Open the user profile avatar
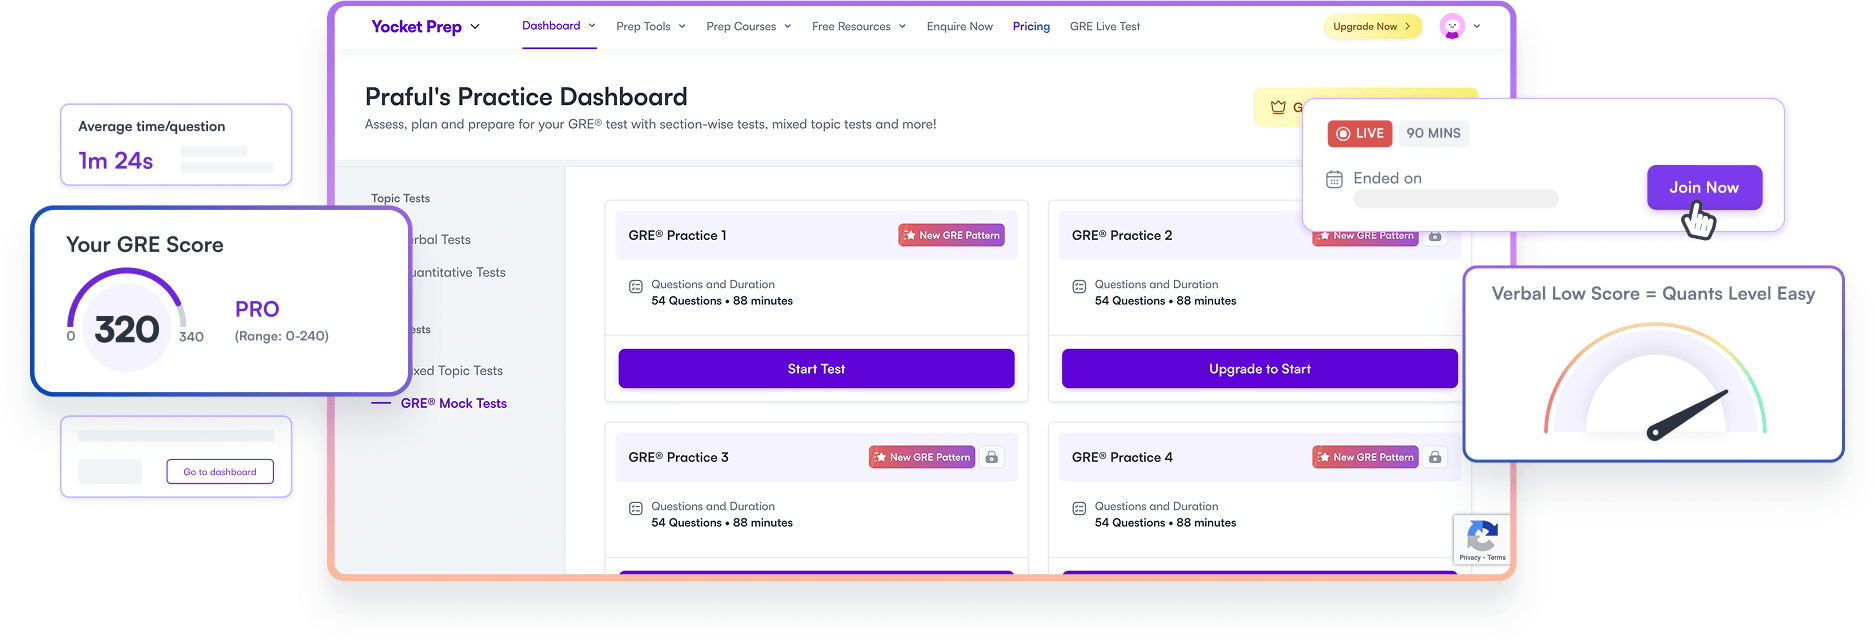The width and height of the screenshot is (1875, 641). click(x=1452, y=27)
